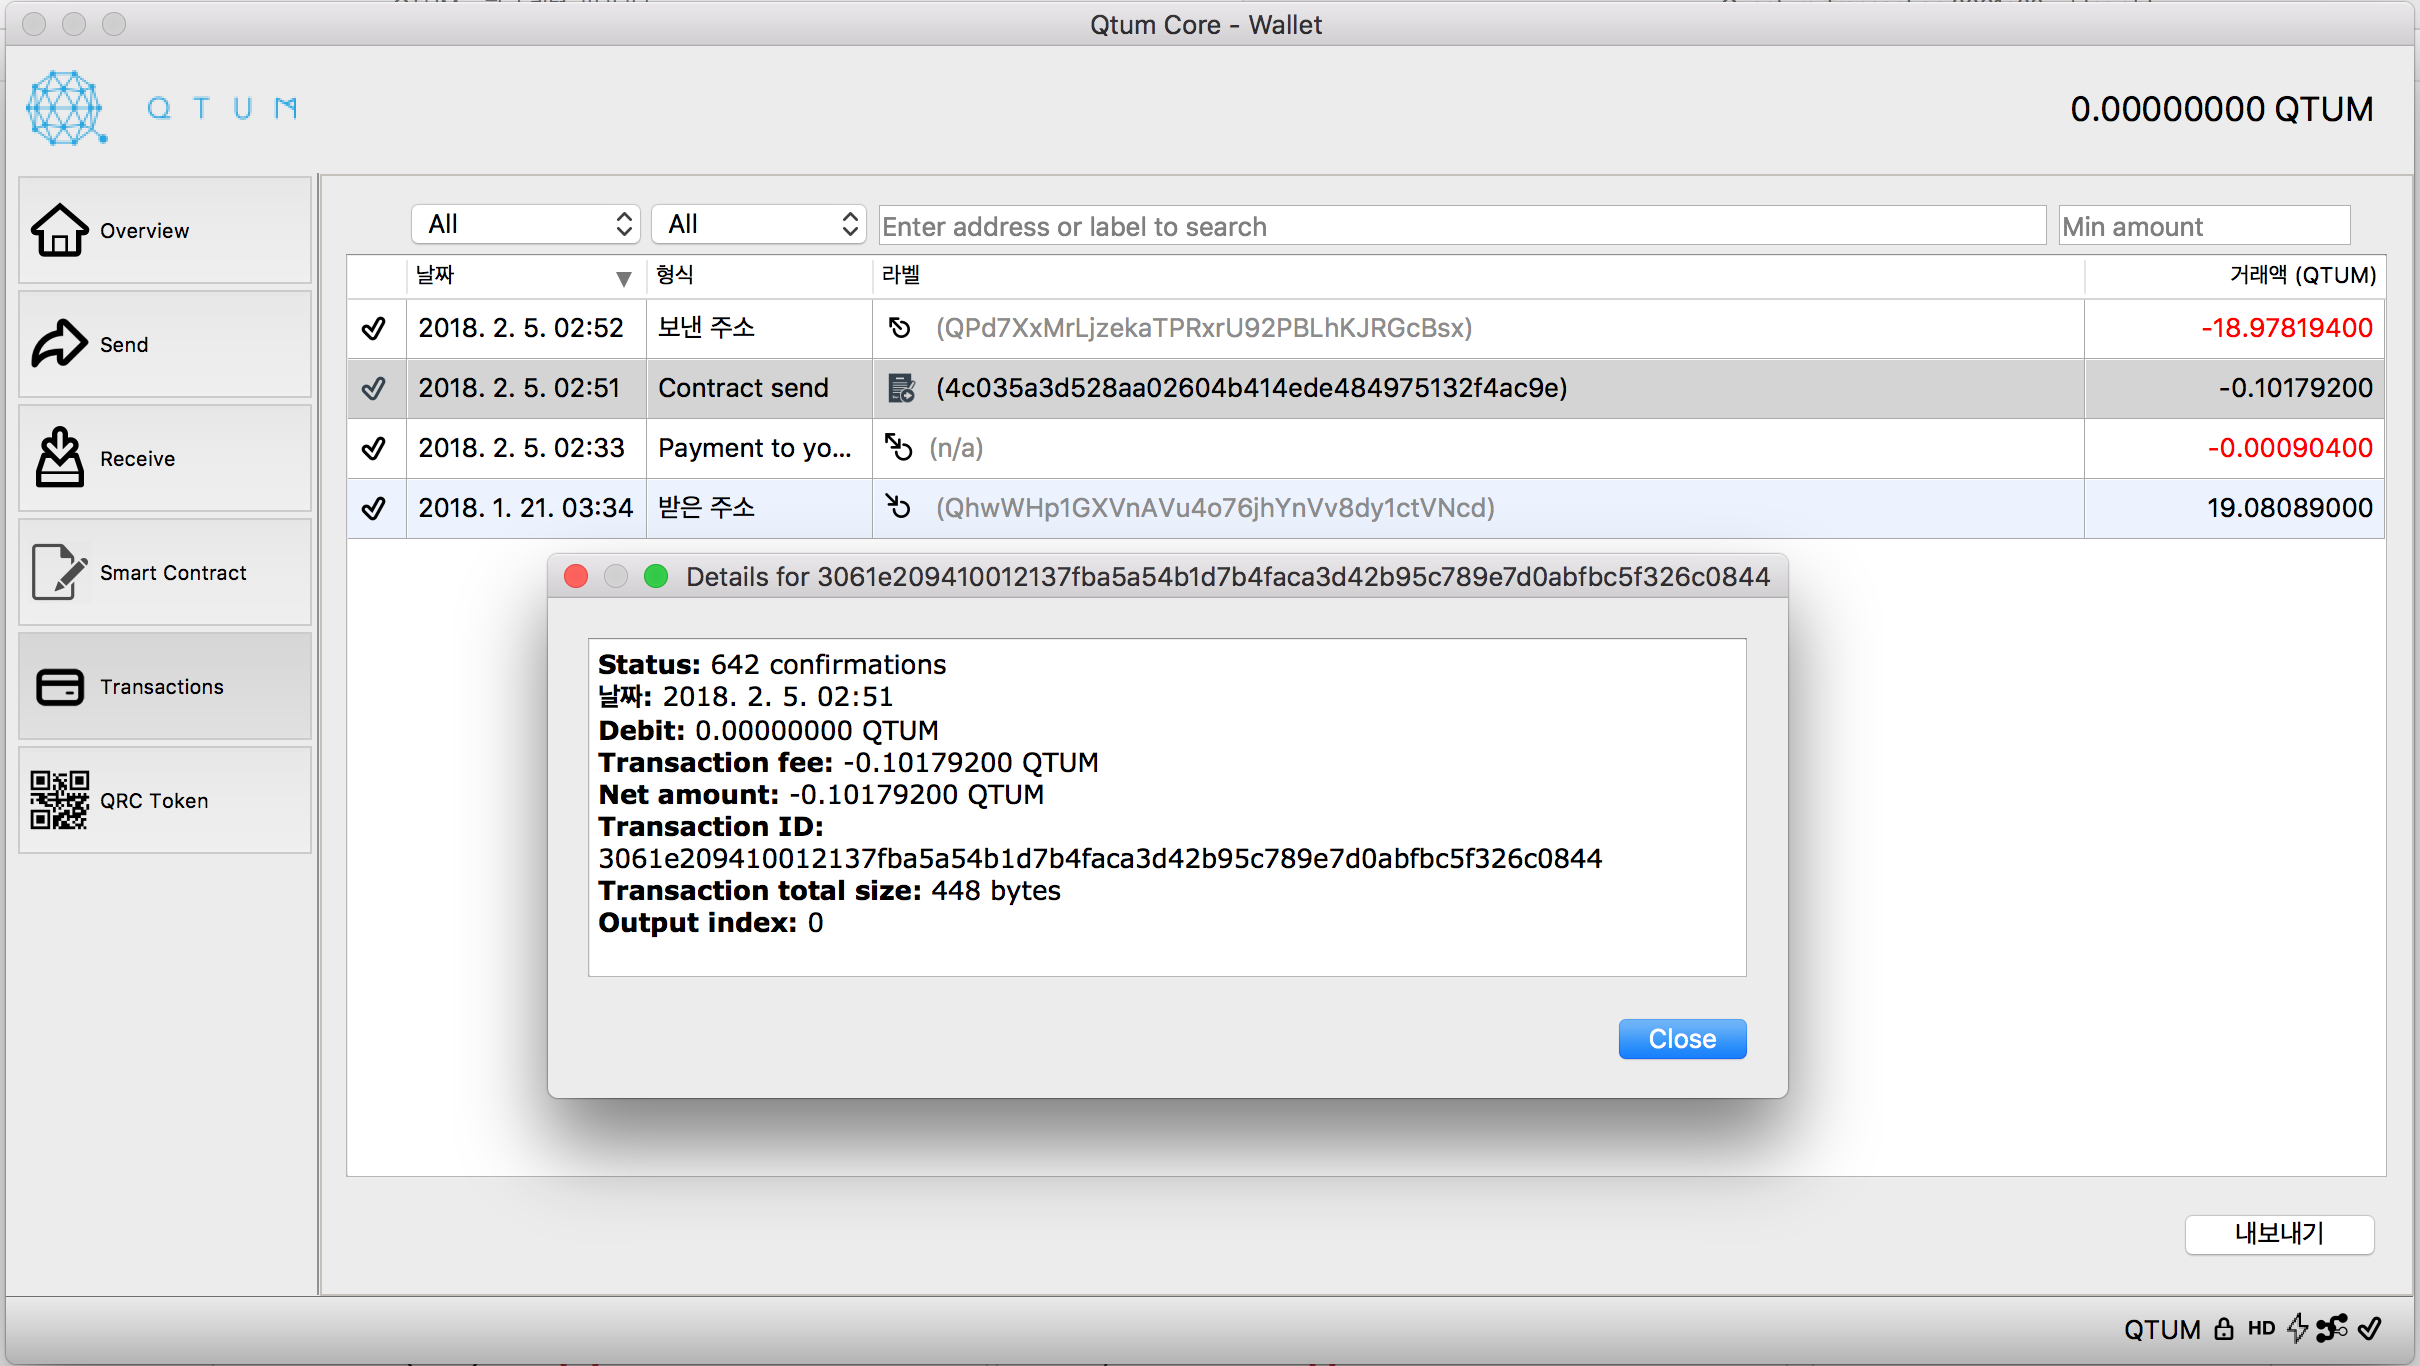Click the Transaction ID hash in details dialog
Viewport: 2420px width, 1366px height.
click(1100, 859)
